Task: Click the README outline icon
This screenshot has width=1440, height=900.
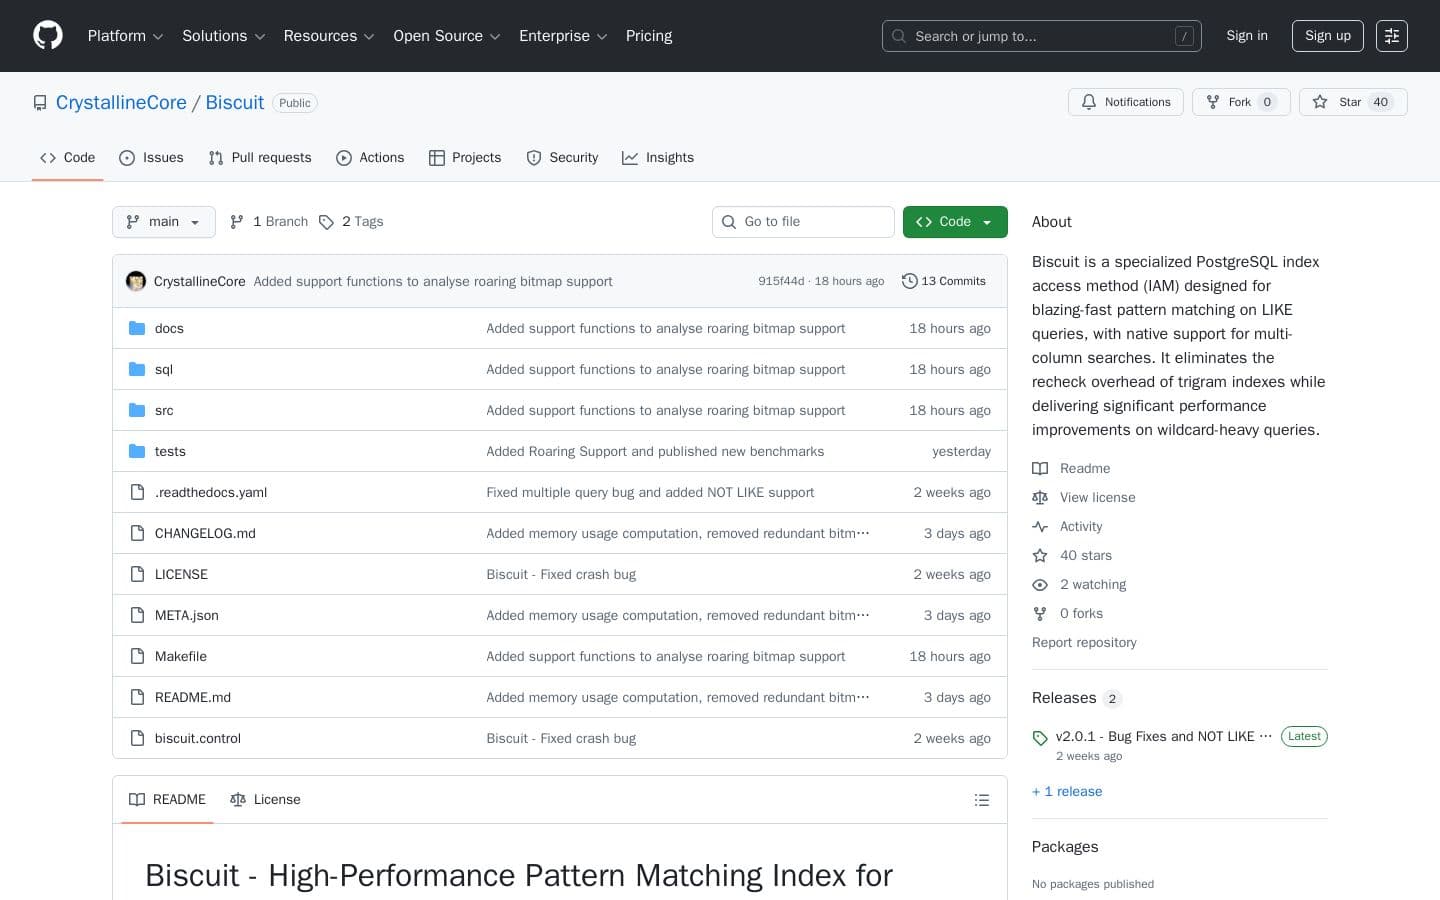Action: (982, 800)
